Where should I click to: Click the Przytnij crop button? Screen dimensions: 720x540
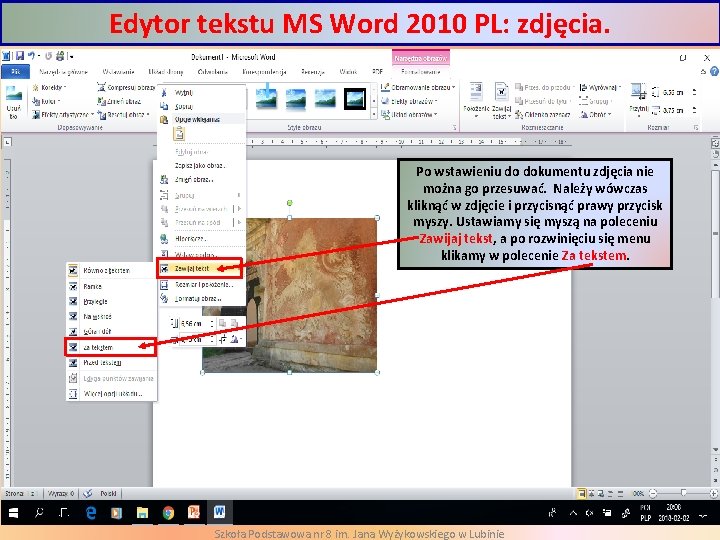pos(638,98)
